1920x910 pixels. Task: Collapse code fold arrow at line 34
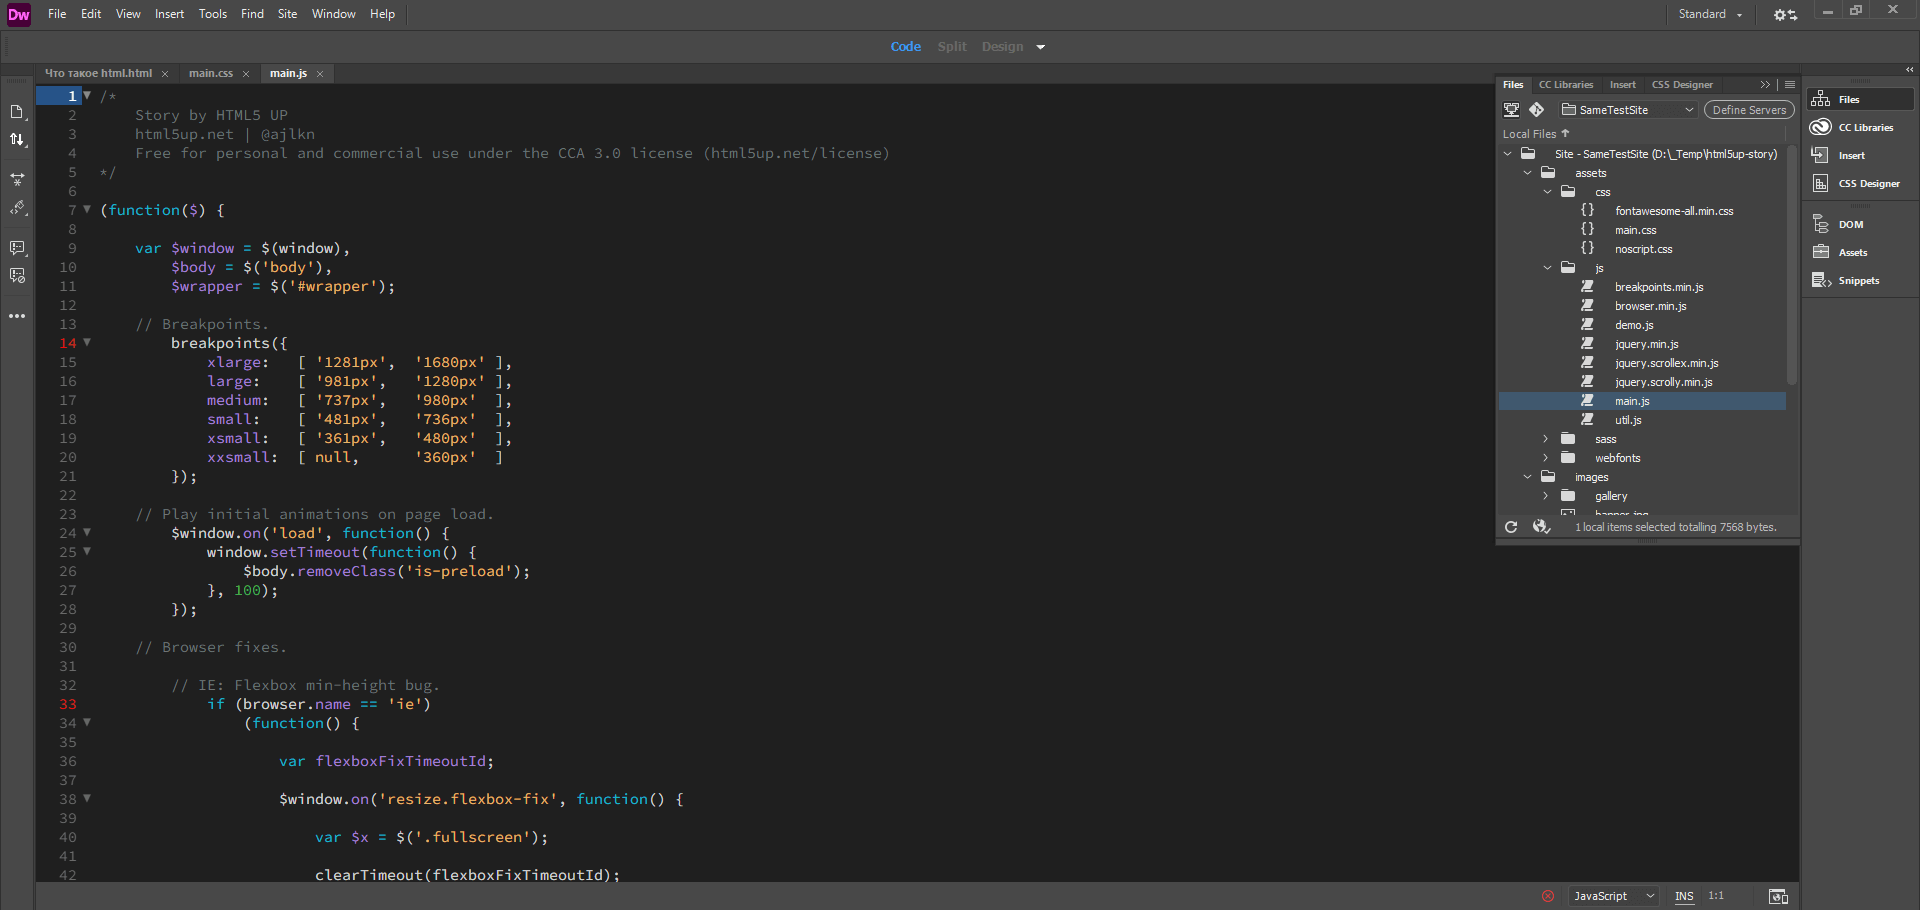pos(88,723)
